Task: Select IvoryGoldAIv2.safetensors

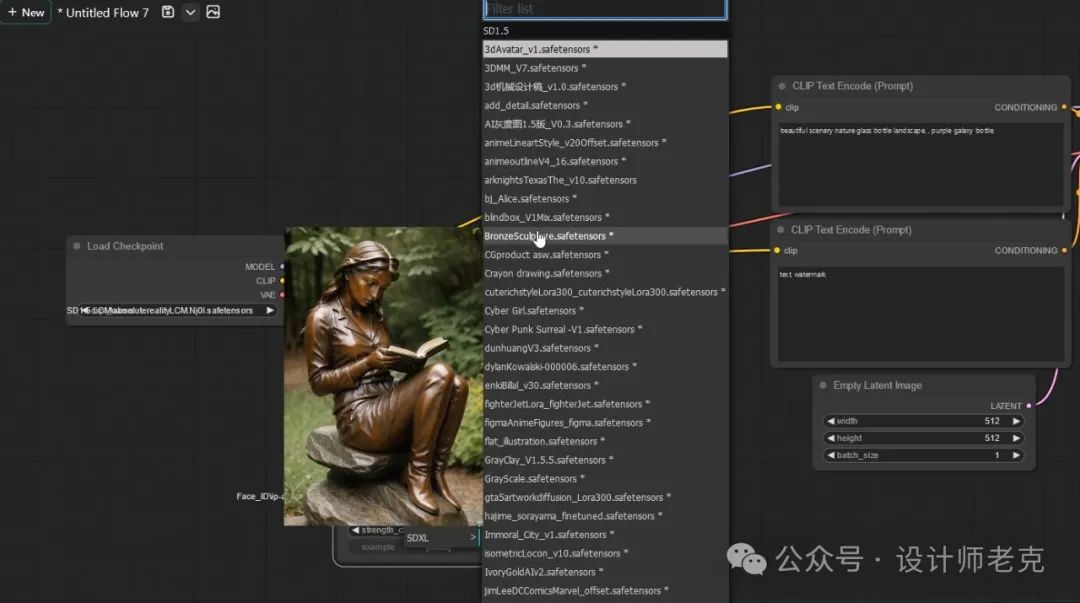Action: pyautogui.click(x=605, y=571)
